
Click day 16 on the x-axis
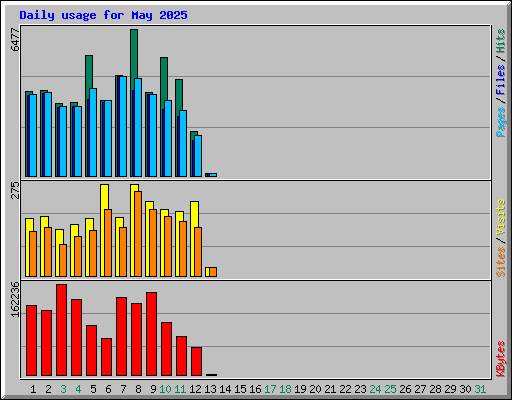255,389
